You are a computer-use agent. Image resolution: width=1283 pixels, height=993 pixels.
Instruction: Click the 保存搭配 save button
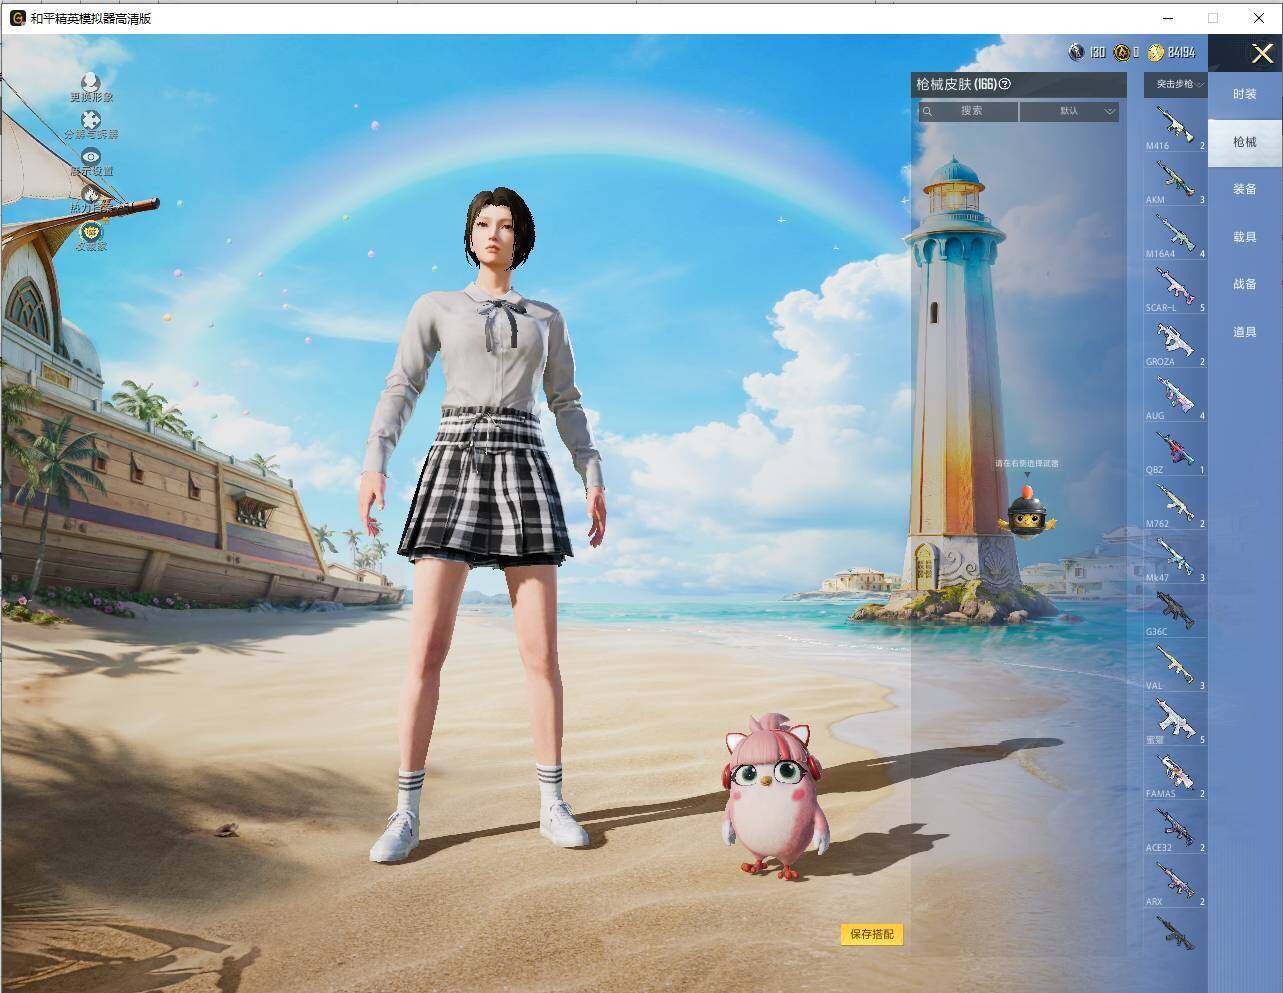872,934
